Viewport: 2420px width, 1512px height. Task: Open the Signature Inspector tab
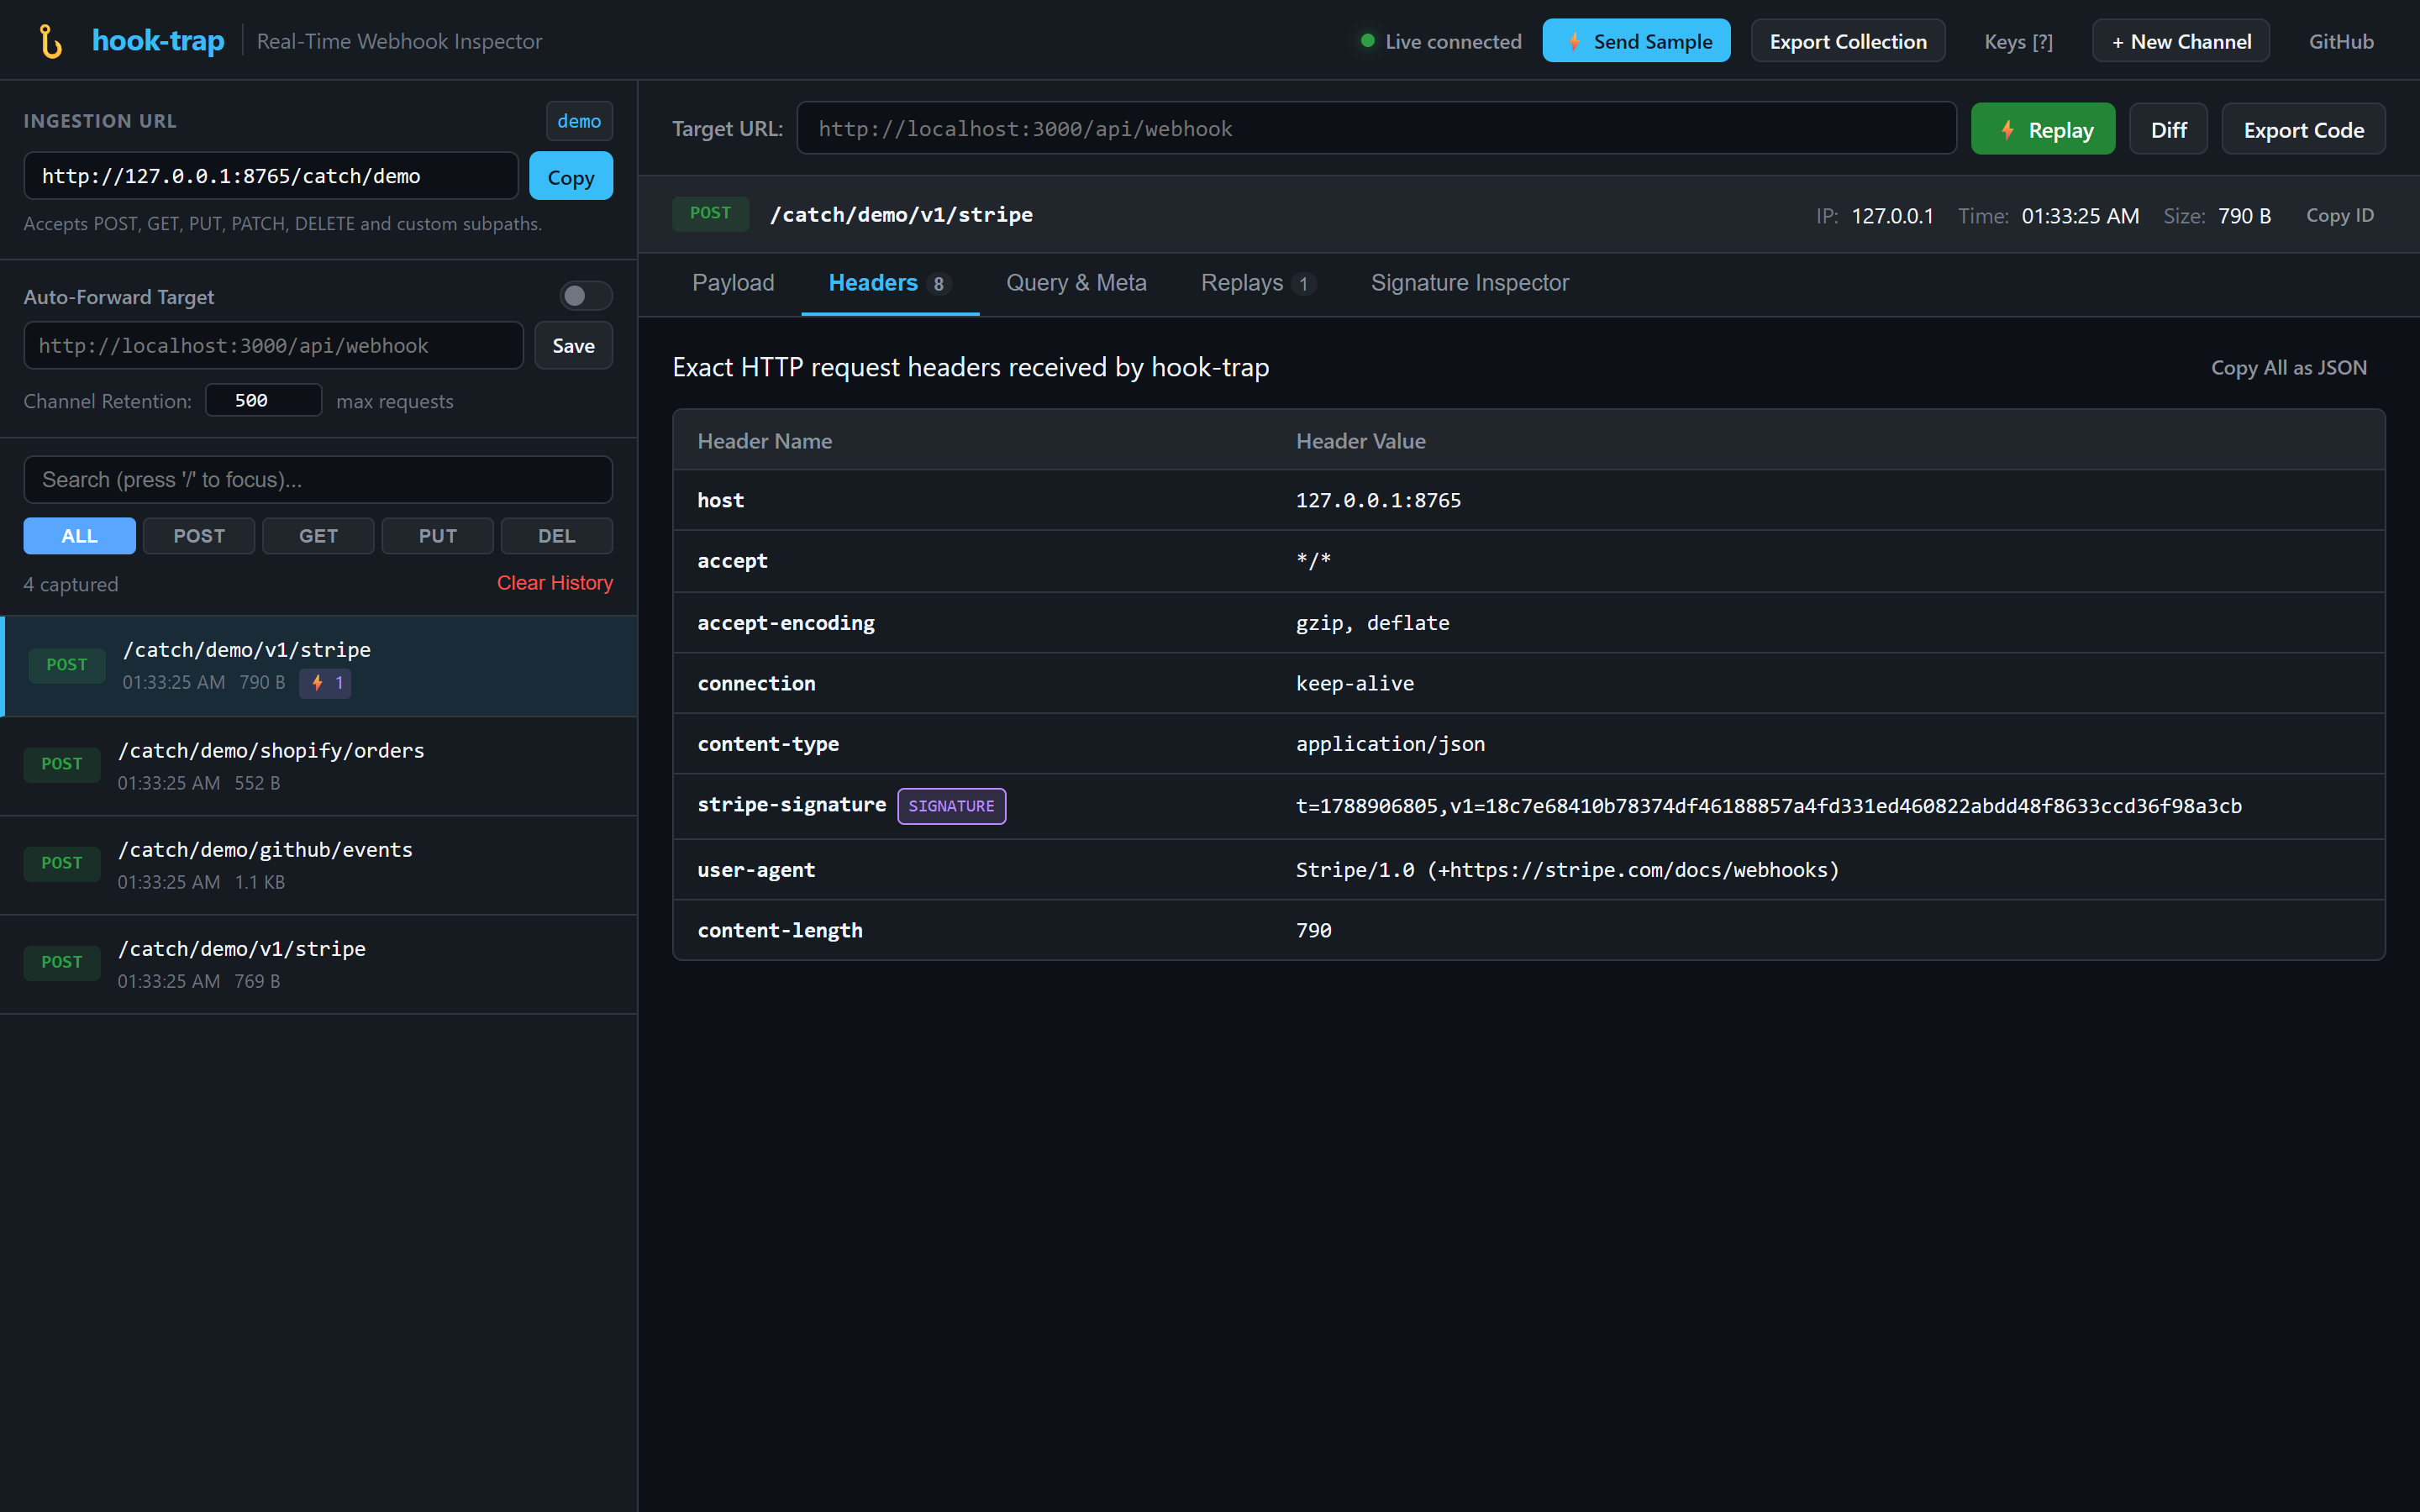click(1469, 283)
